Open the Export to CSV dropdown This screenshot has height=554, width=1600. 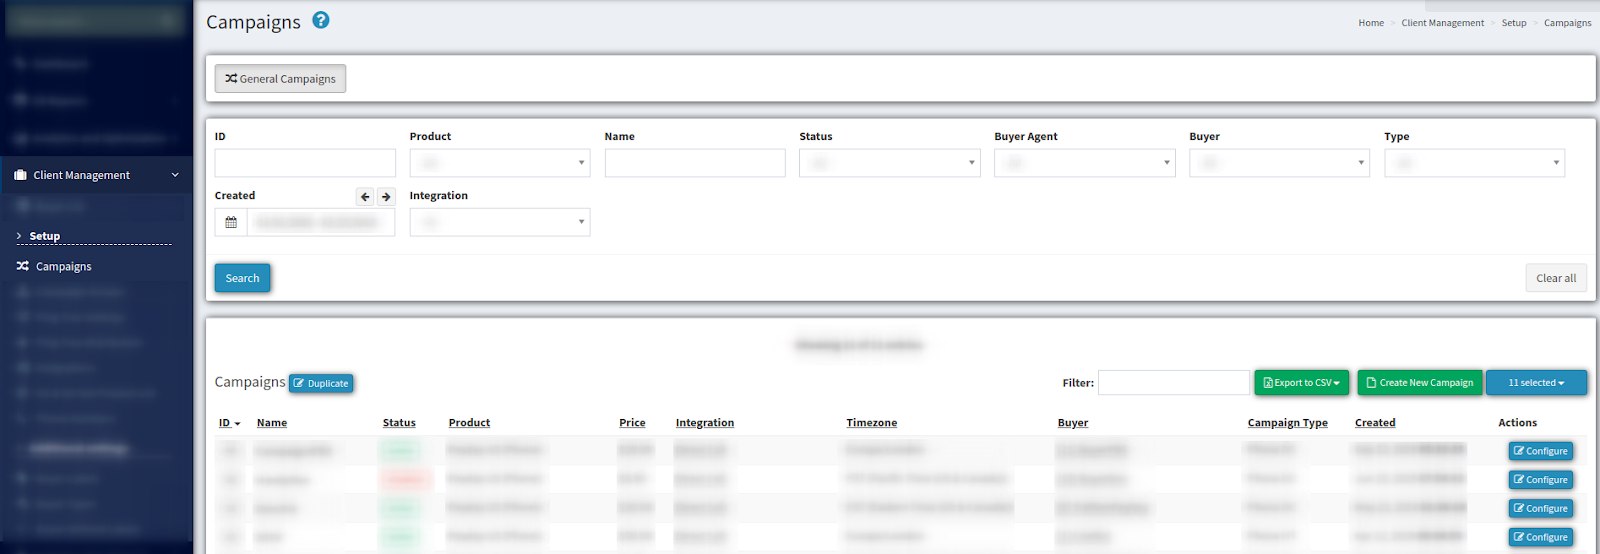point(1301,383)
